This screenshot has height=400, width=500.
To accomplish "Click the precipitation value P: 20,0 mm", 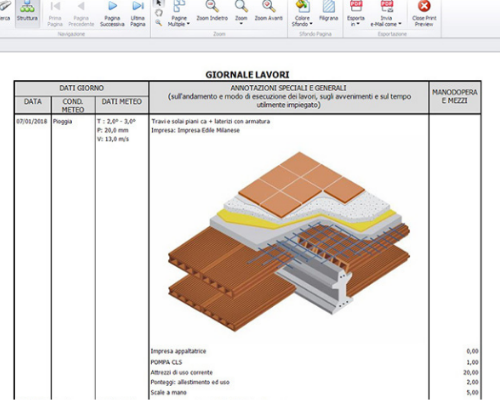I will pyautogui.click(x=113, y=130).
